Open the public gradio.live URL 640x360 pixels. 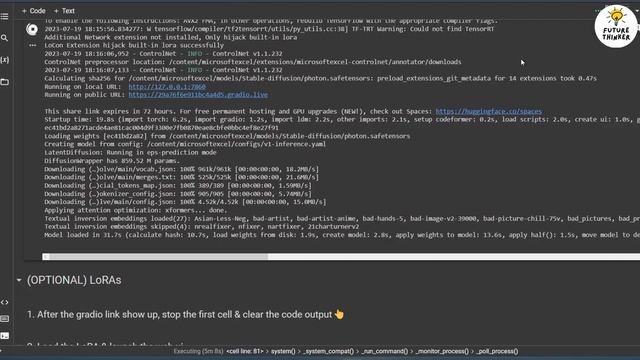[x=198, y=95]
